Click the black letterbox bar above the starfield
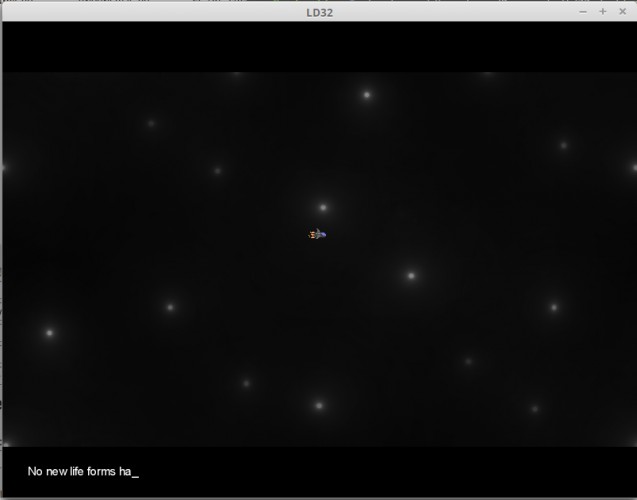 point(319,47)
